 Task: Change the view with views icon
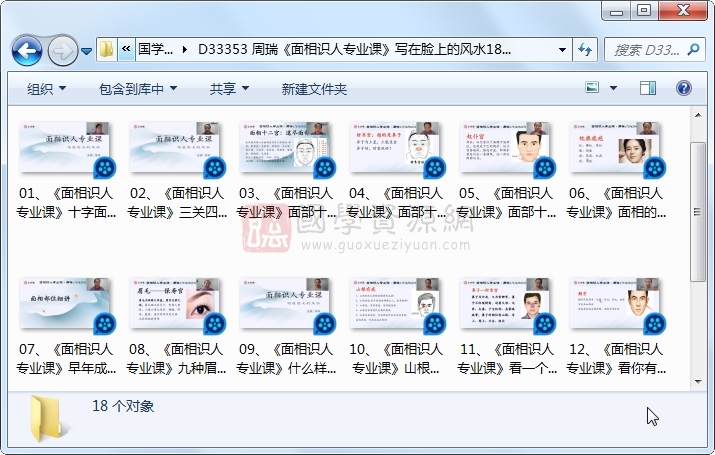pos(592,88)
